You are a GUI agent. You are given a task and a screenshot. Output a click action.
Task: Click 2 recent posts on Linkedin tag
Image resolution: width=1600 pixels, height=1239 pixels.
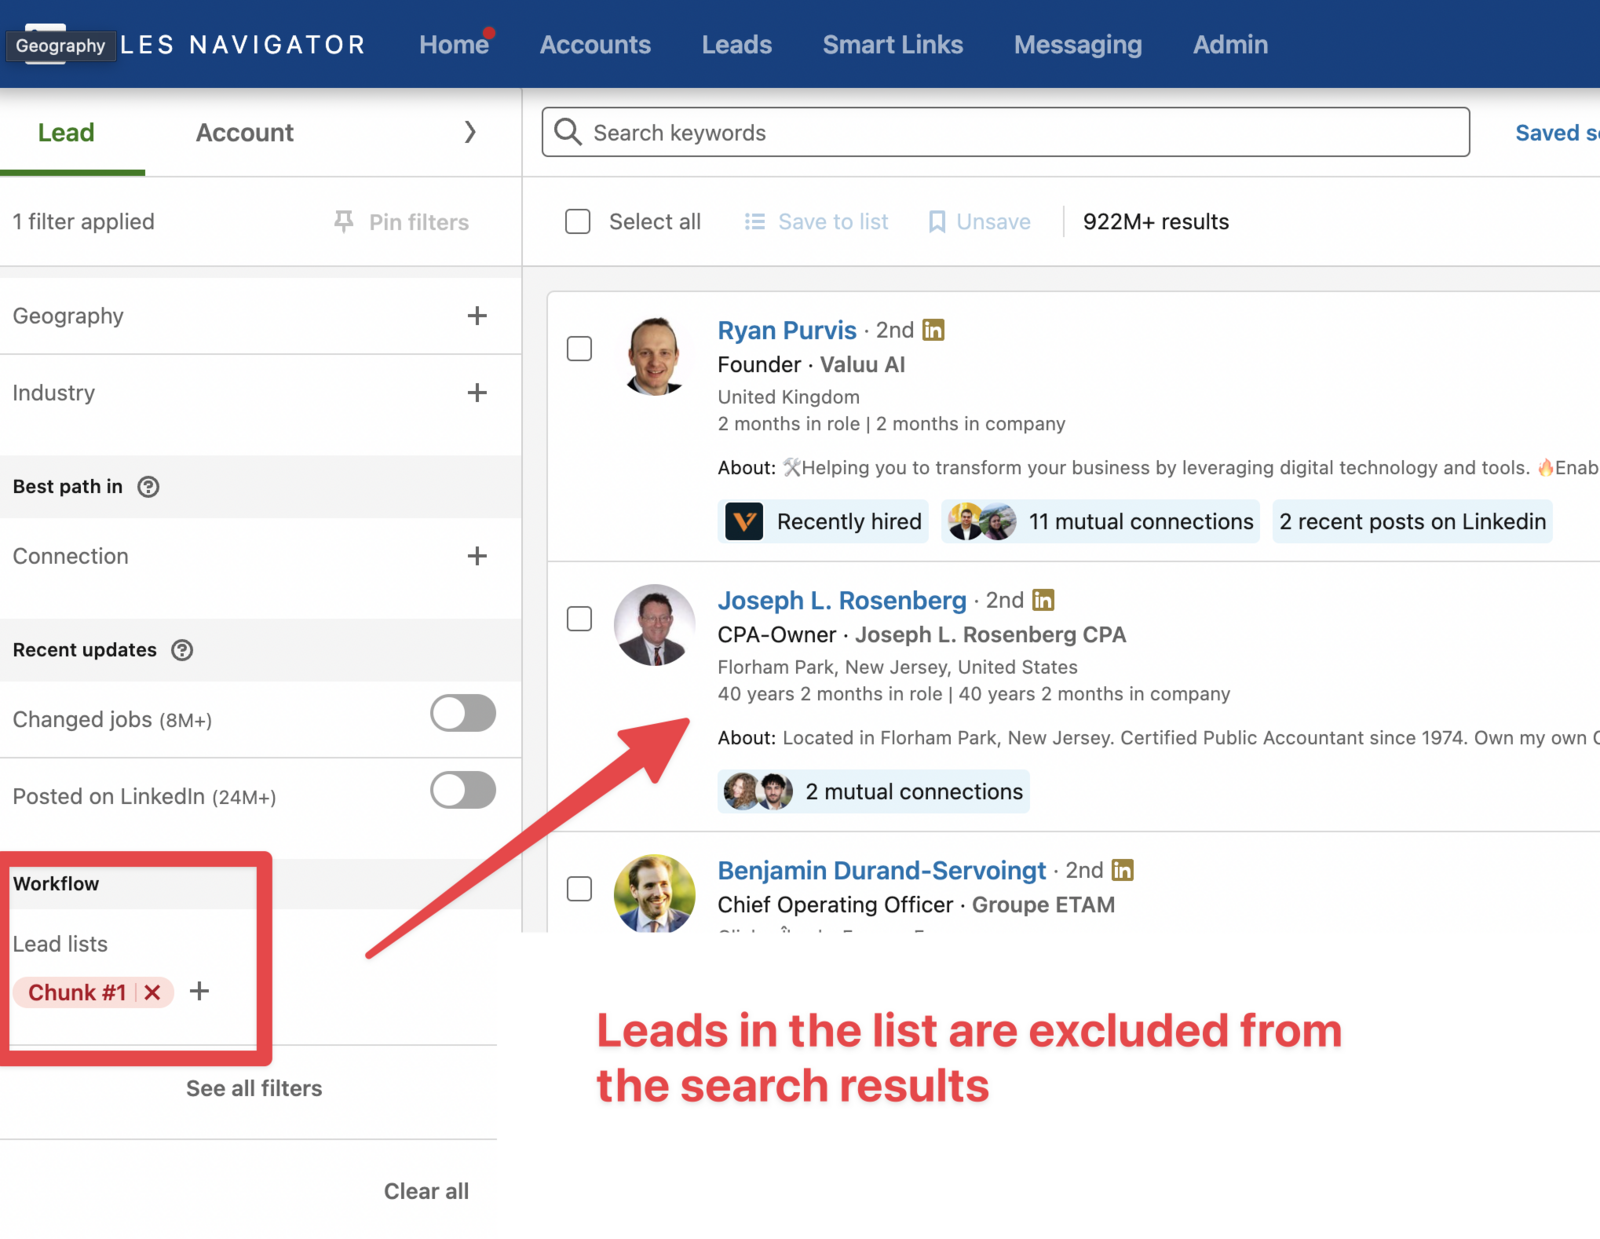point(1412,521)
